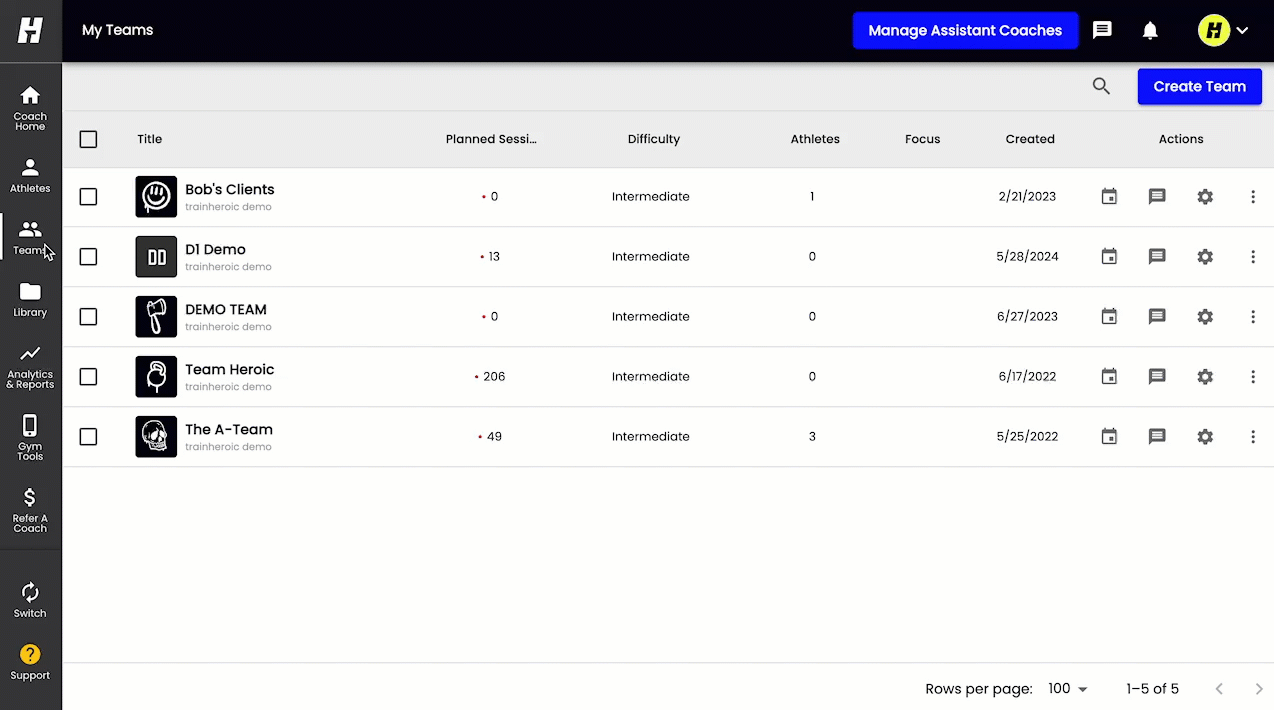Open the Team Heroic team thumbnail
Image resolution: width=1274 pixels, height=710 pixels.
click(x=156, y=377)
